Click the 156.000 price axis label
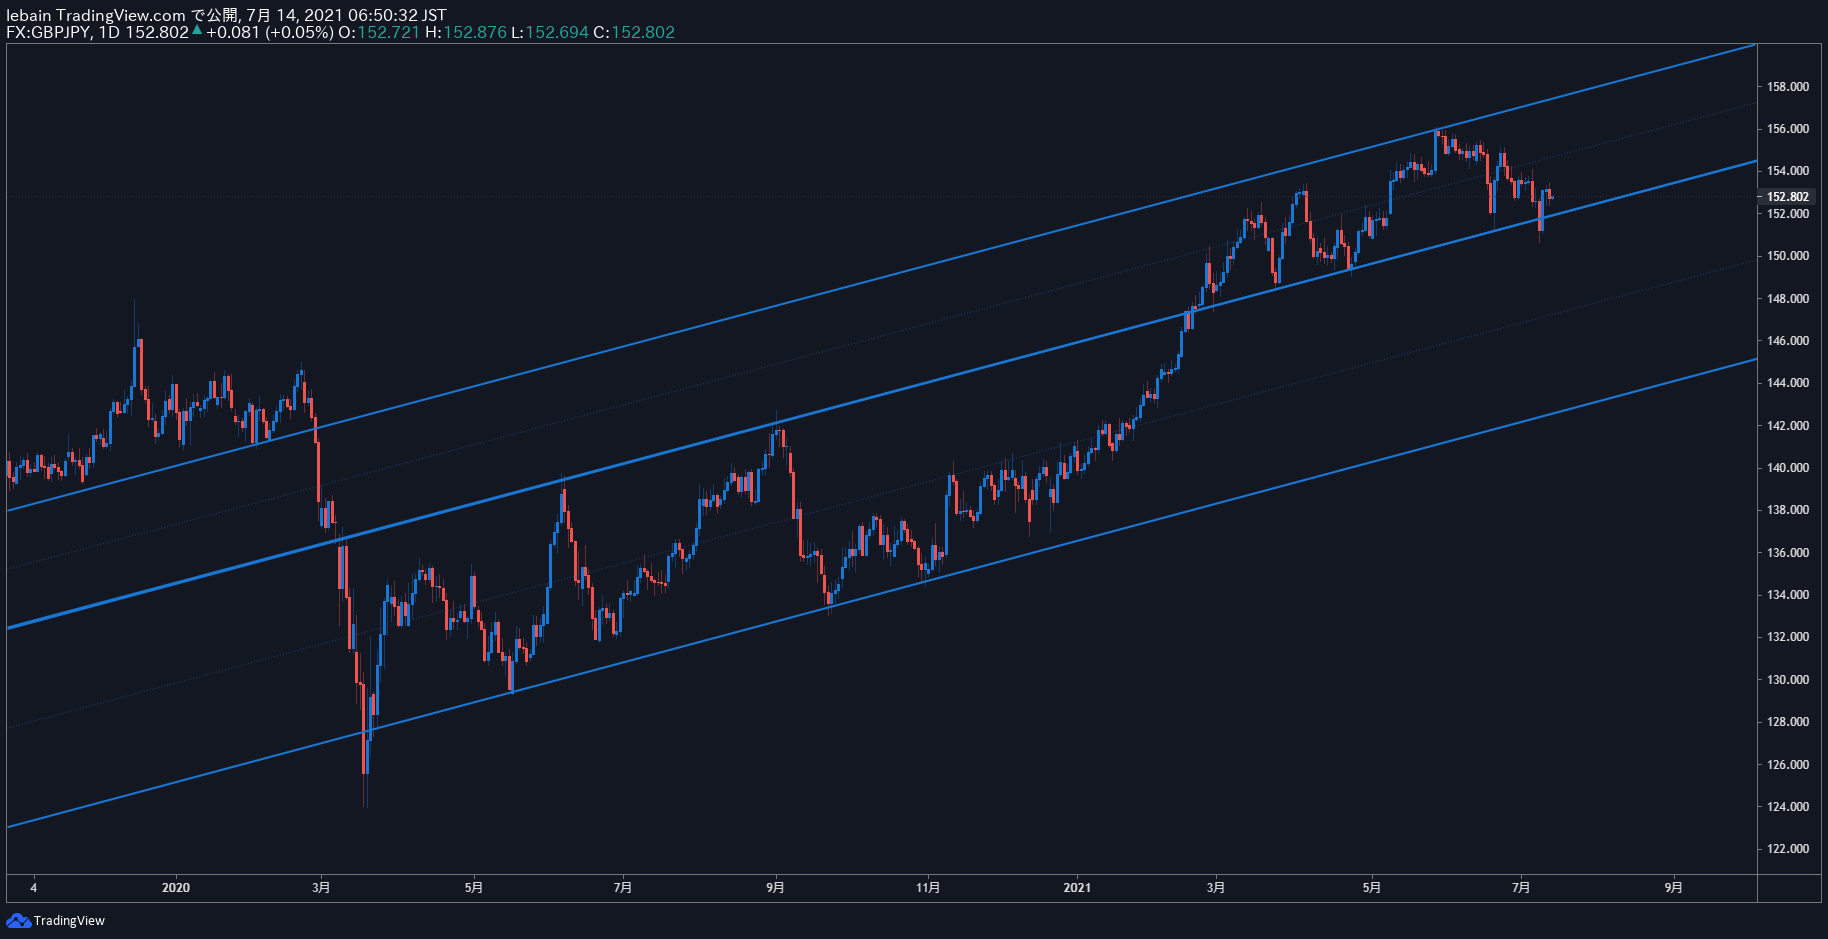The height and width of the screenshot is (939, 1828). coord(1788,129)
